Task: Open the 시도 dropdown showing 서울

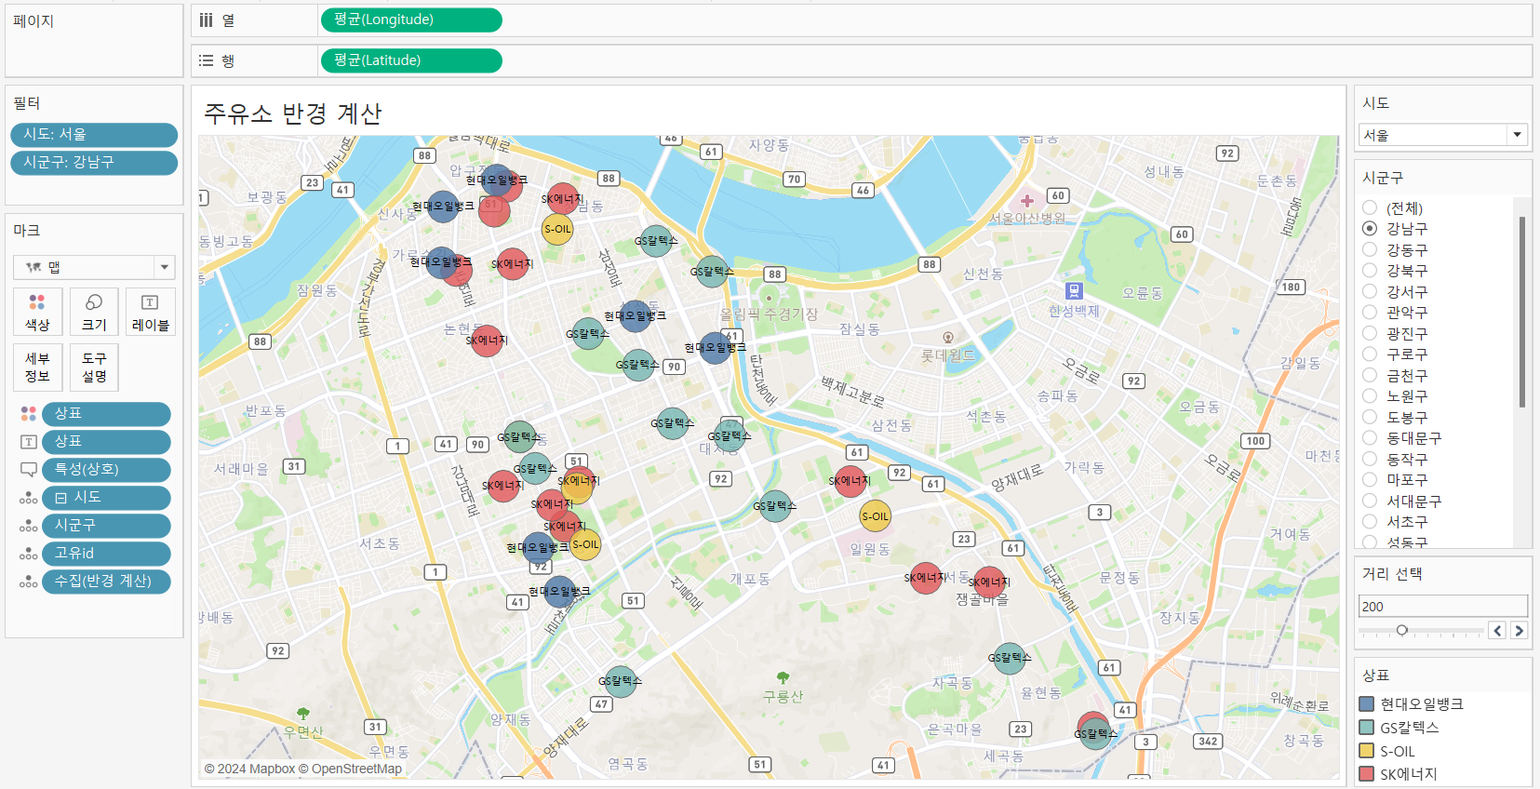Action: 1443,135
